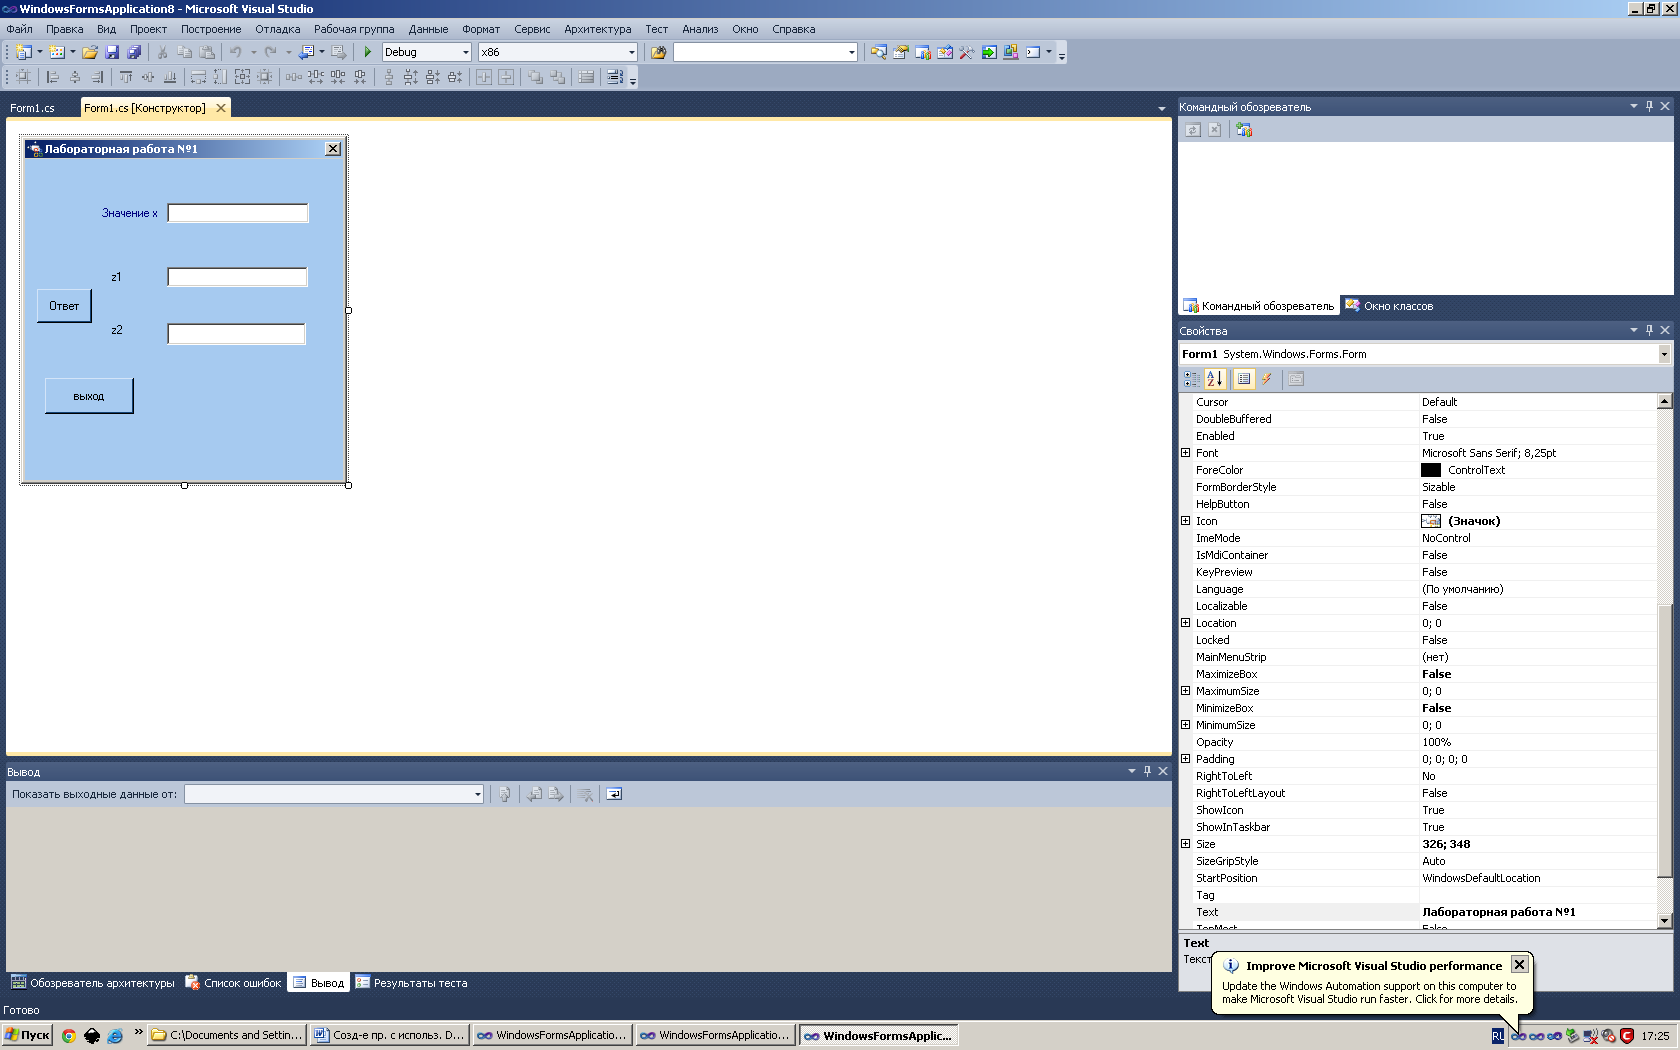Click the Text property value field
This screenshot has width=1680, height=1050.
pos(1538,912)
